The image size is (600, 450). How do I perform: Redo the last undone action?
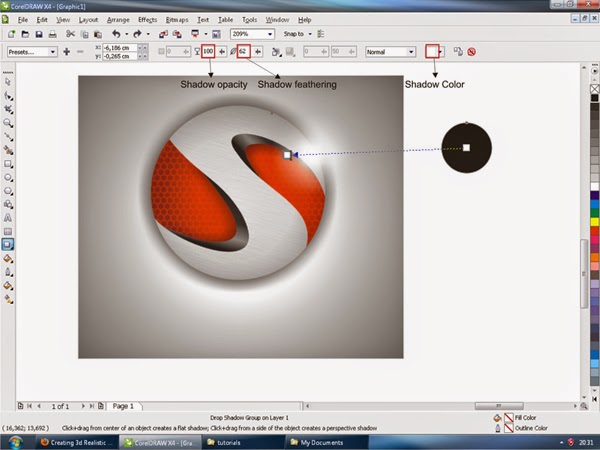[x=137, y=34]
